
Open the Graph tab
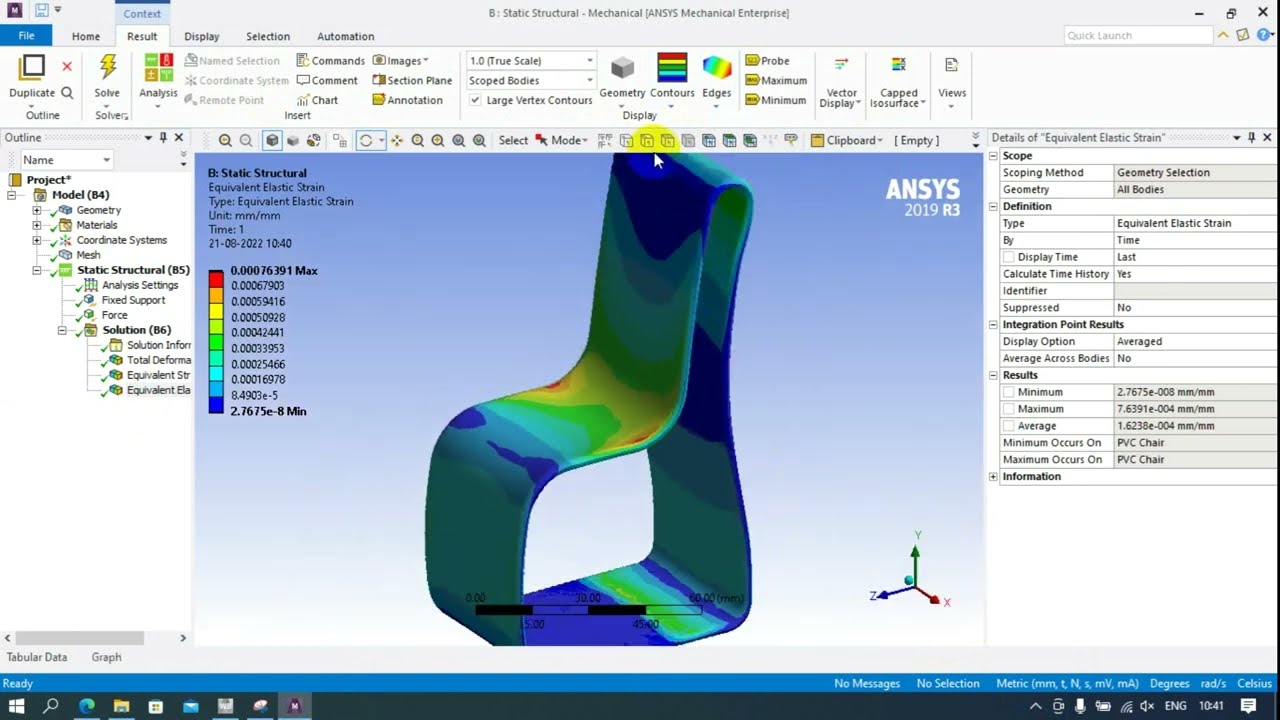(106, 657)
